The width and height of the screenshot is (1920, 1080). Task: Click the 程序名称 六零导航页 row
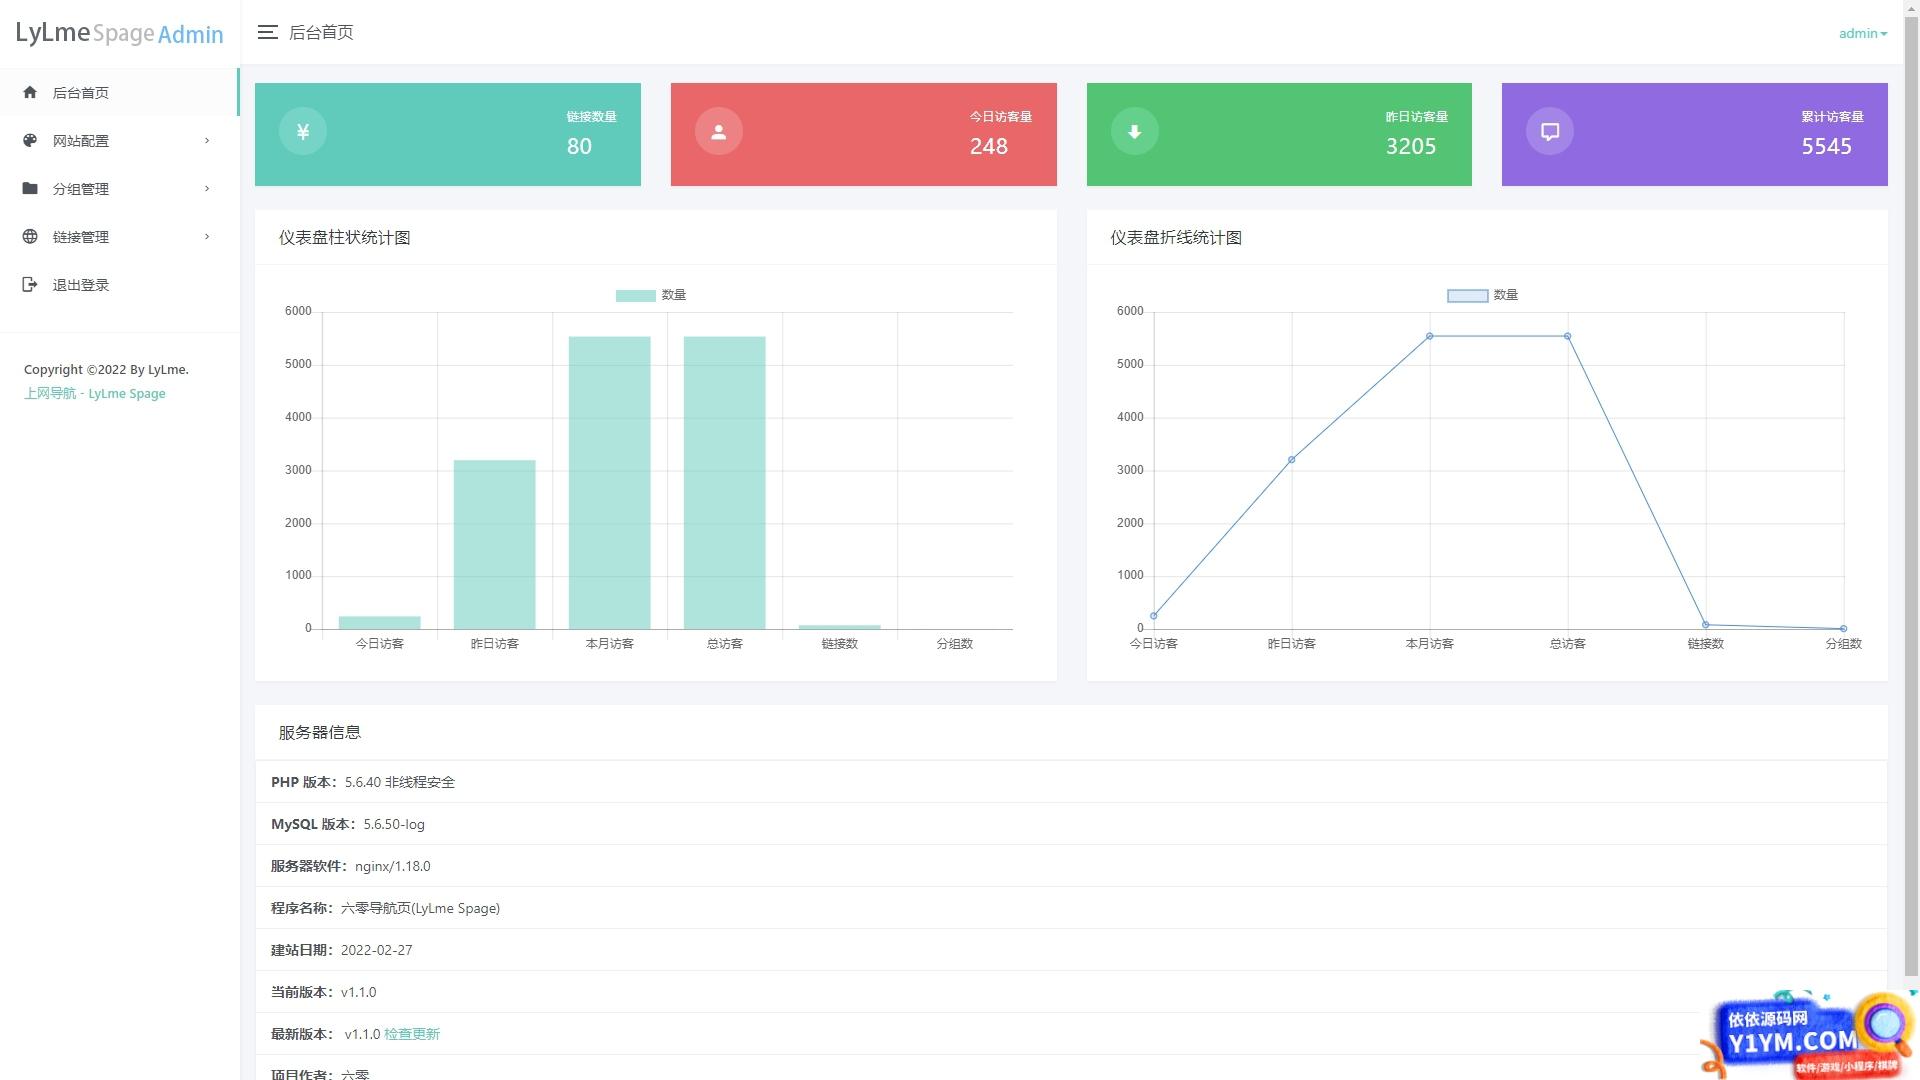pyautogui.click(x=1071, y=908)
